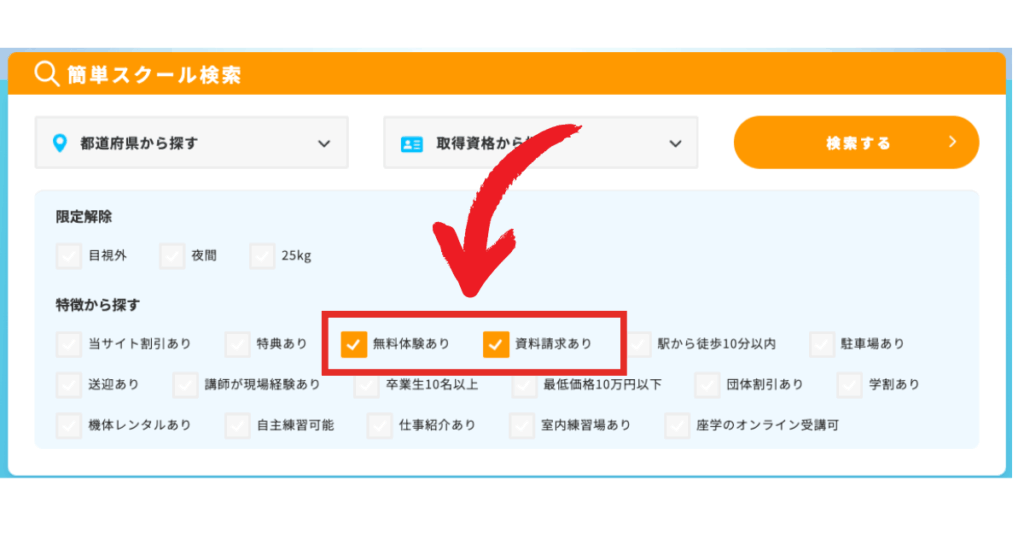Select 当サイト割引あり checkbox
The width and height of the screenshot is (1024, 538).
coord(69,344)
